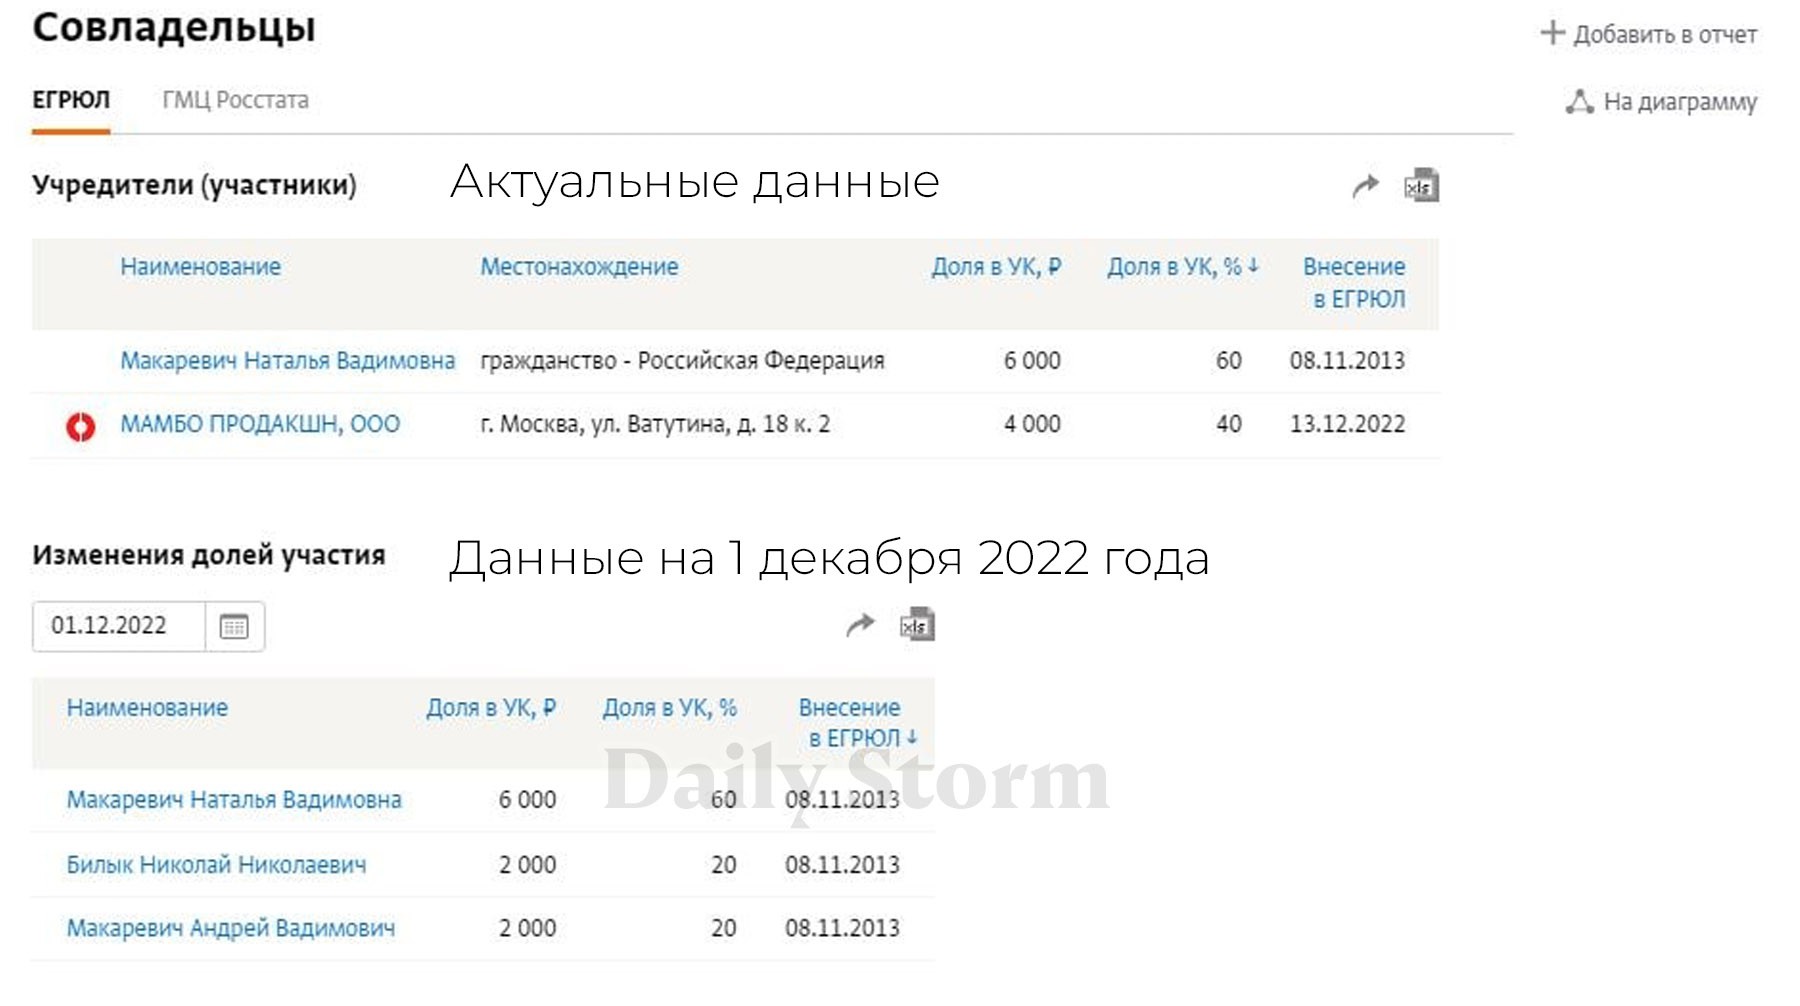
Task: Open Билык Николай Николаевич link
Action: coord(217,865)
